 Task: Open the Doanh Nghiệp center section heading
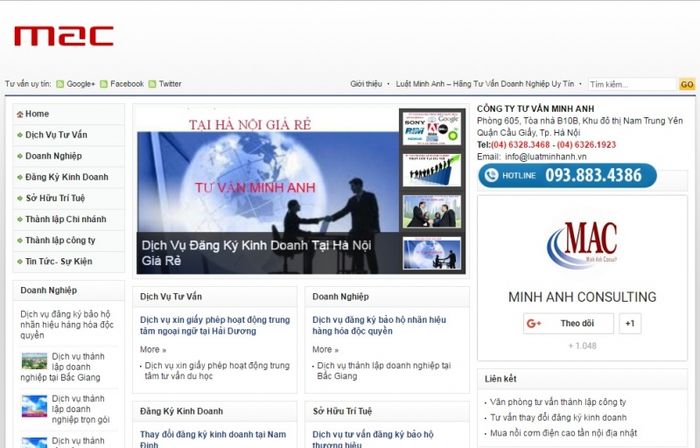340,297
